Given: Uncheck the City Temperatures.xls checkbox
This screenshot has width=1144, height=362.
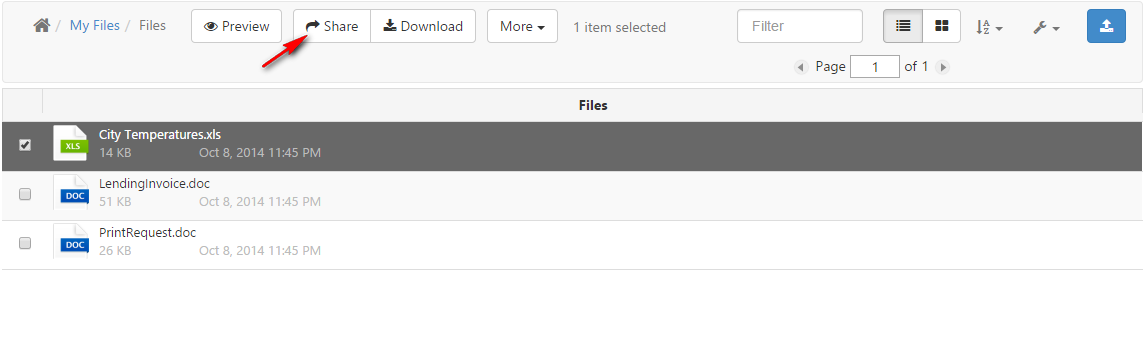Looking at the screenshot, I should pyautogui.click(x=25, y=145).
